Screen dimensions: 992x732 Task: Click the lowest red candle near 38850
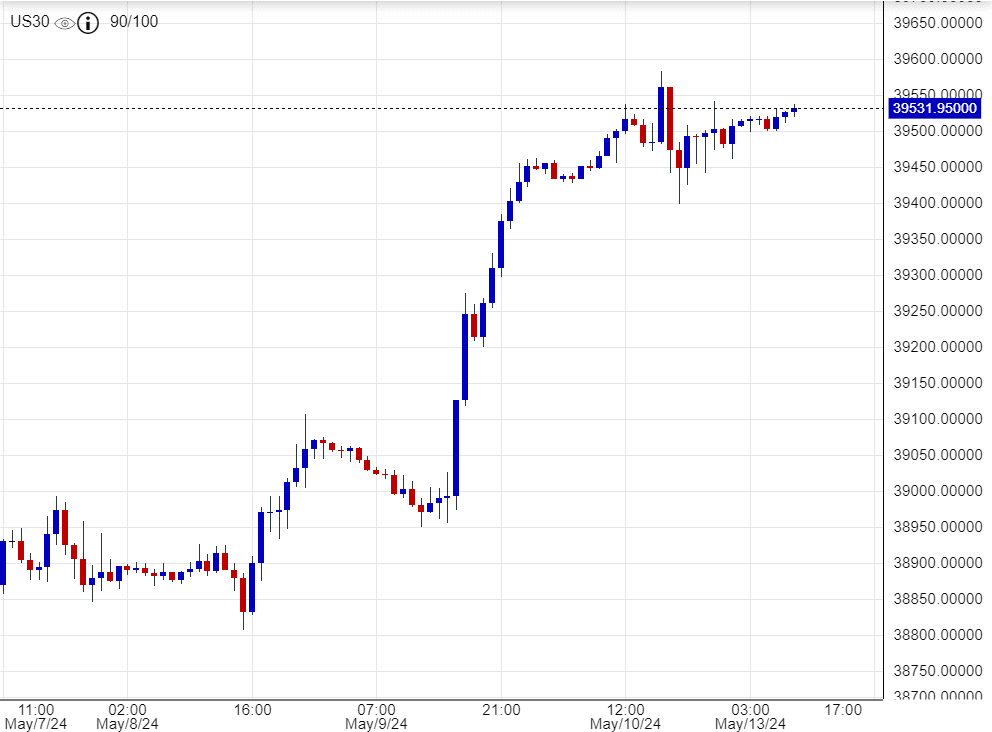(243, 594)
